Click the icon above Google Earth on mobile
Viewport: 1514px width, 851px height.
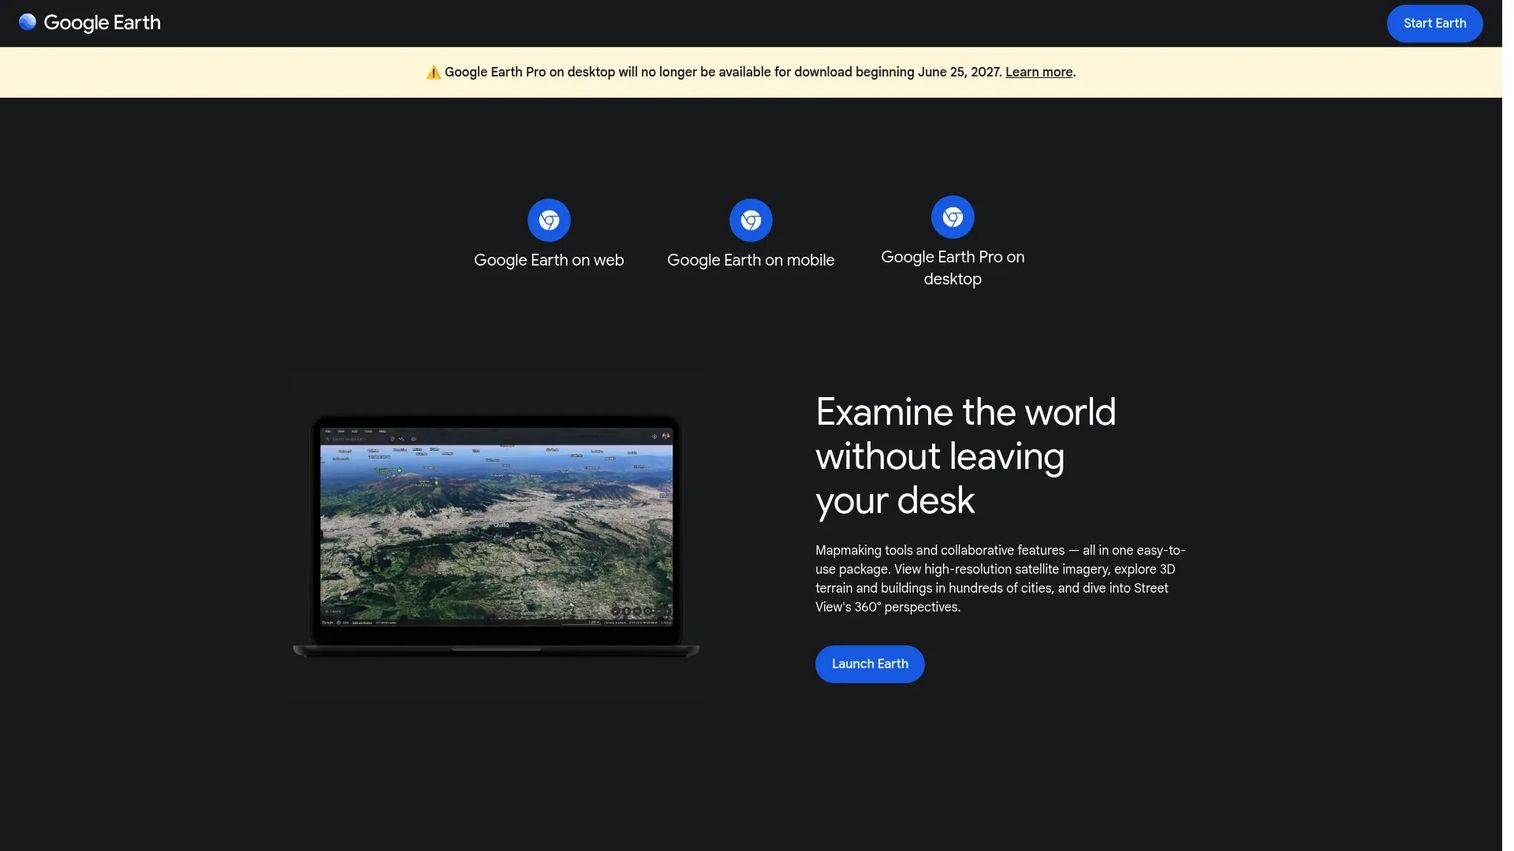(751, 220)
